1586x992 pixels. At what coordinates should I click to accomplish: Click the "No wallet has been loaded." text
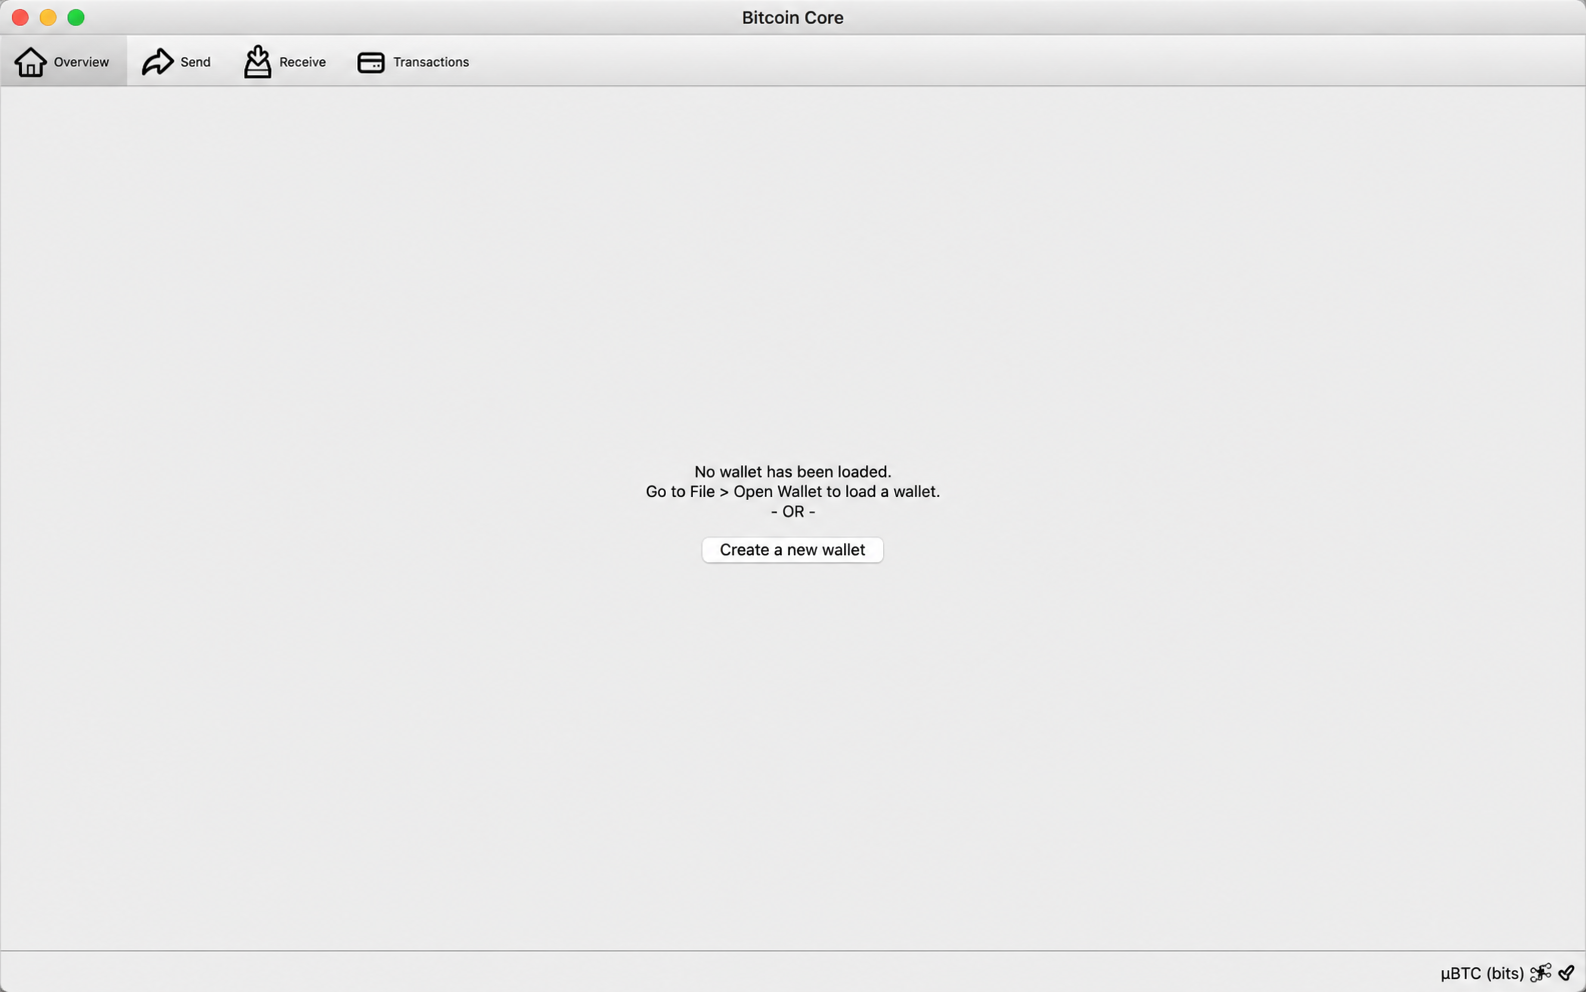point(793,472)
